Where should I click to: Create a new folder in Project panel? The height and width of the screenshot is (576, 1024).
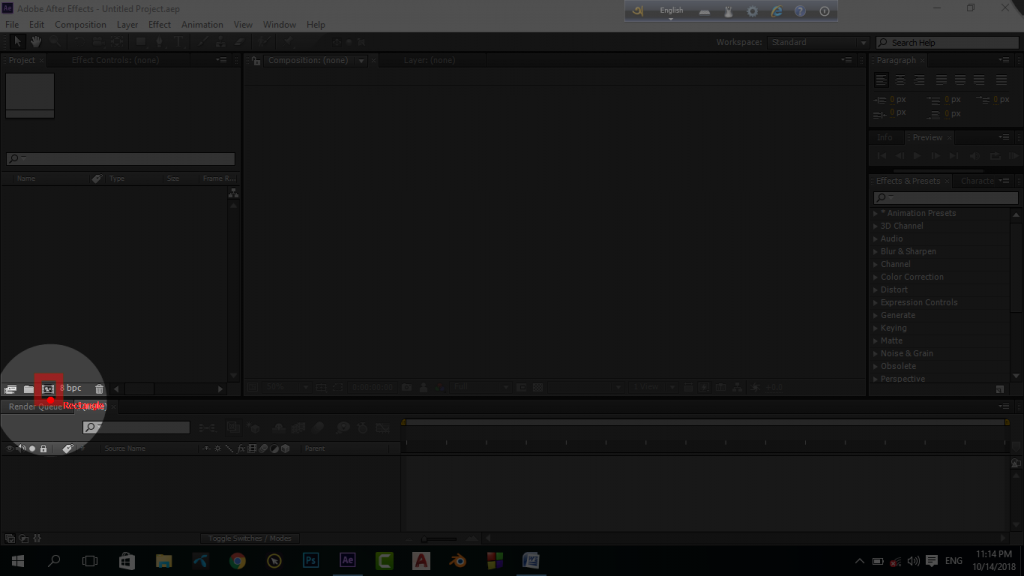pos(29,389)
